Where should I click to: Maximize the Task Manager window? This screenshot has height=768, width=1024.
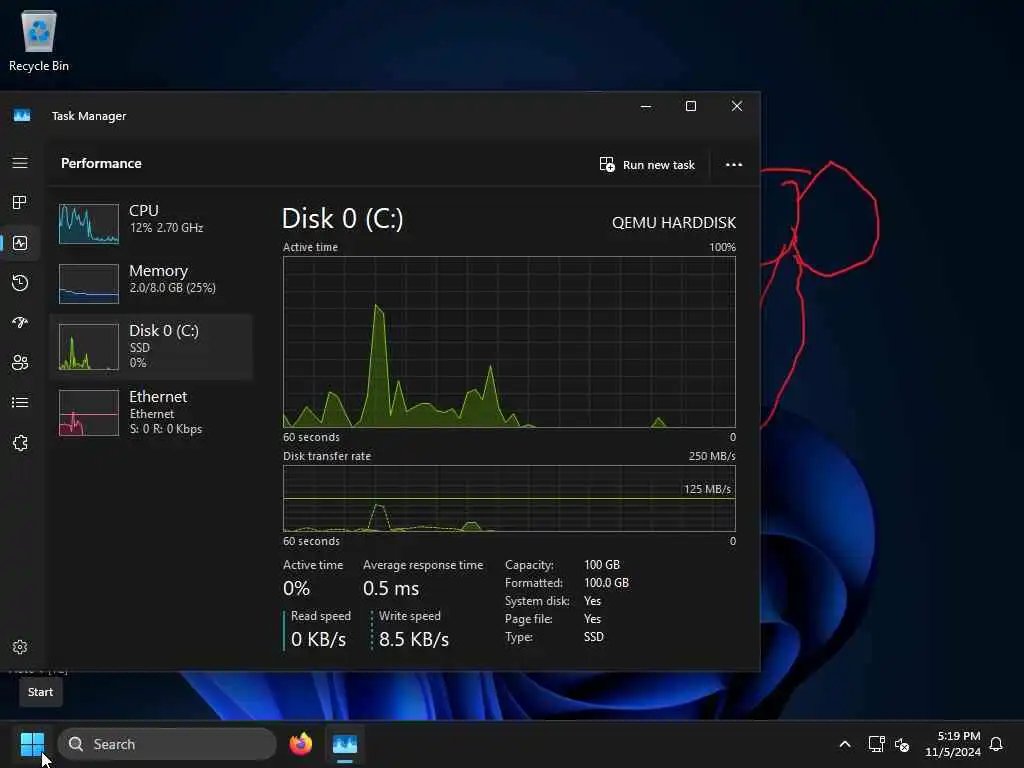[x=691, y=106]
